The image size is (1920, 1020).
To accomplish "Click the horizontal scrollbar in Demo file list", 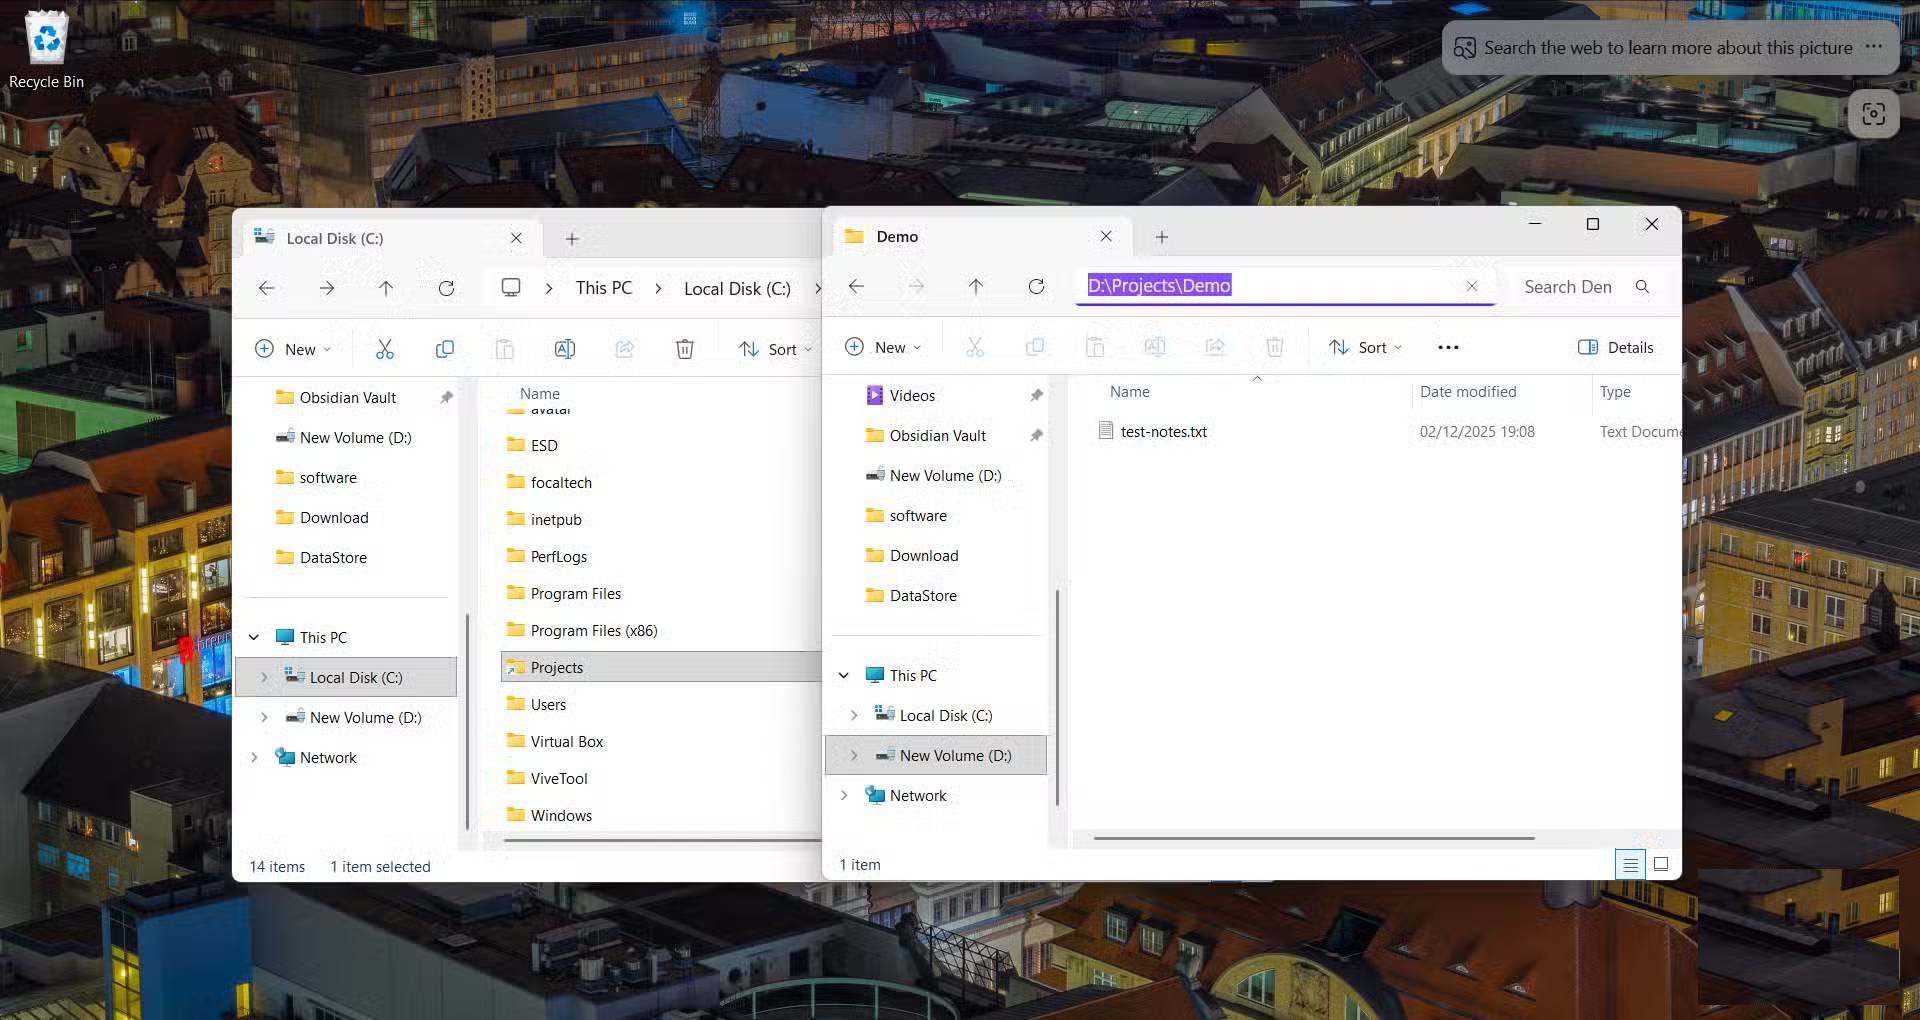I will click(1313, 838).
